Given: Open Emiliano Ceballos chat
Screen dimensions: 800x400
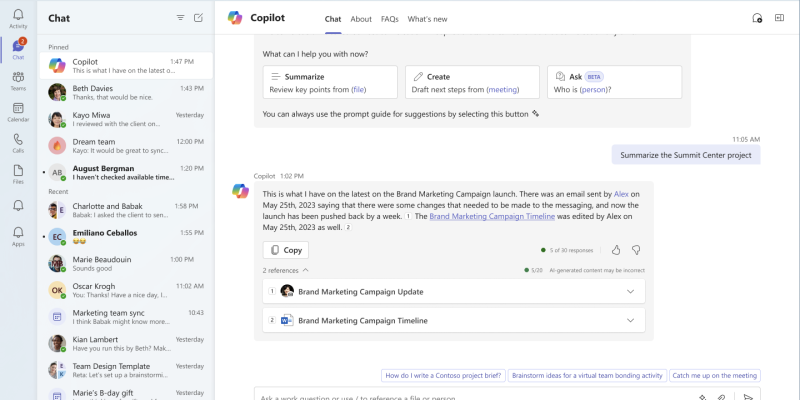Looking at the screenshot, I should point(126,237).
